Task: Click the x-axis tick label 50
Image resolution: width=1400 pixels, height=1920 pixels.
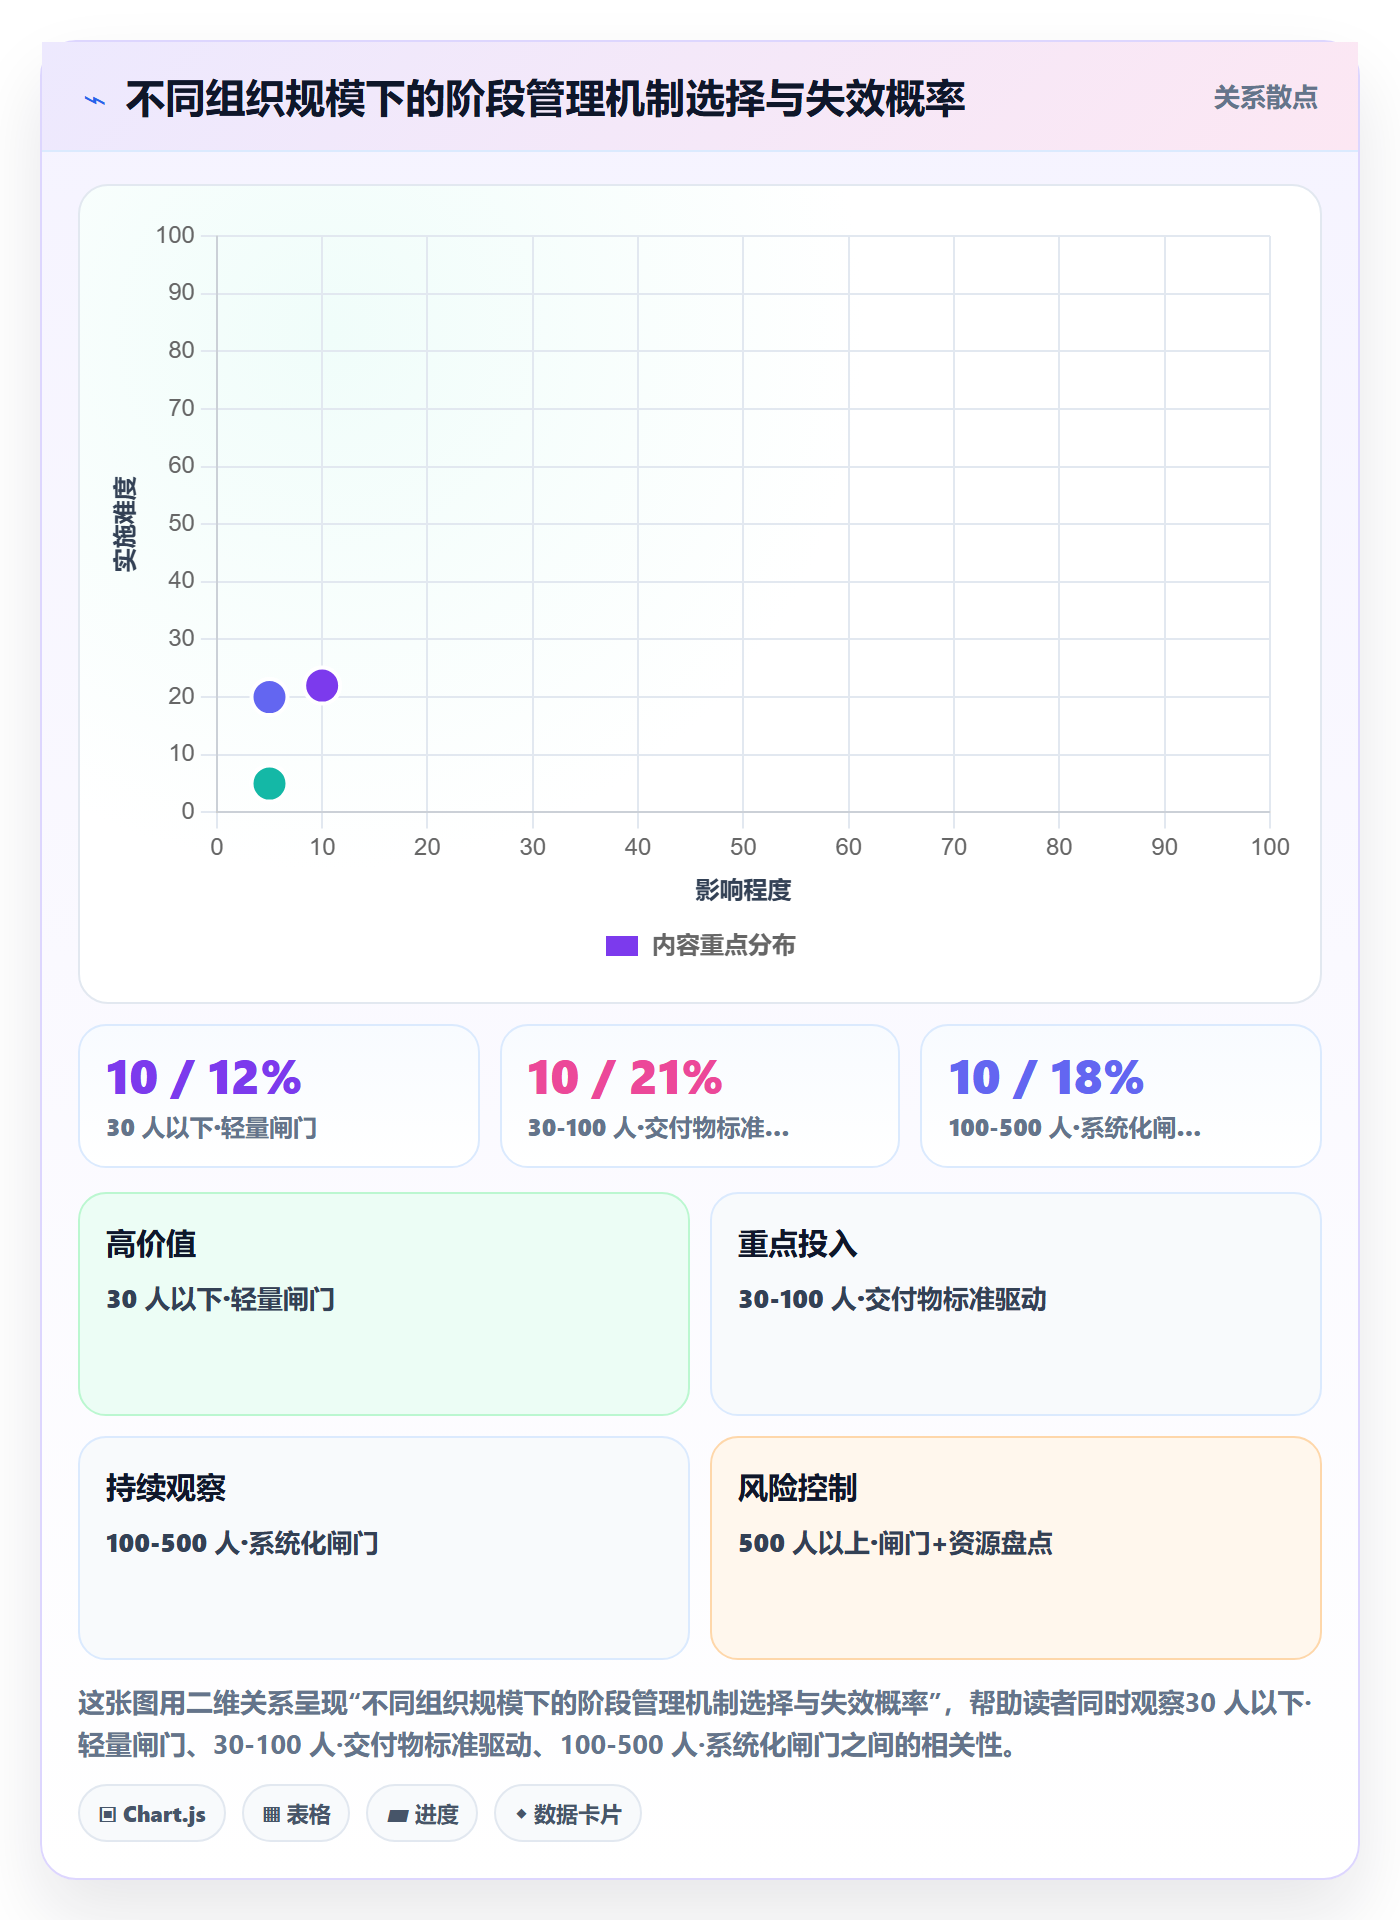Action: [743, 847]
